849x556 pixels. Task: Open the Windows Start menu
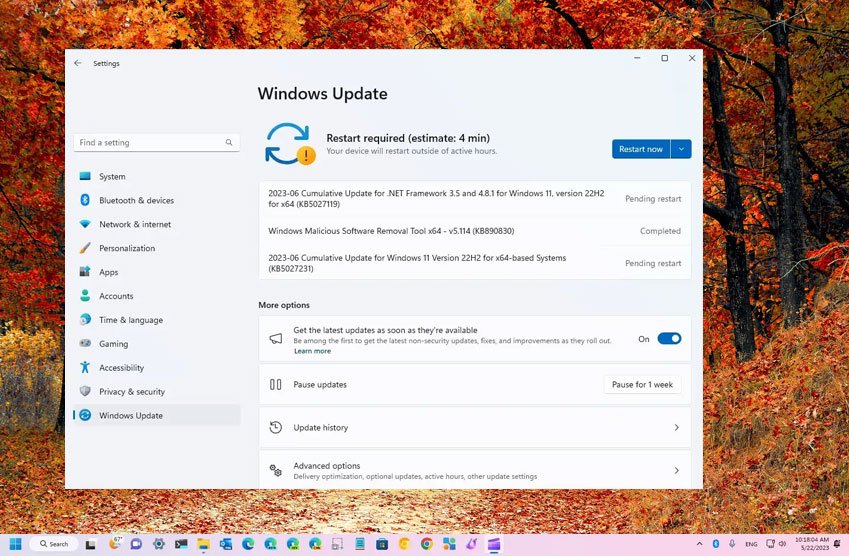(x=16, y=544)
